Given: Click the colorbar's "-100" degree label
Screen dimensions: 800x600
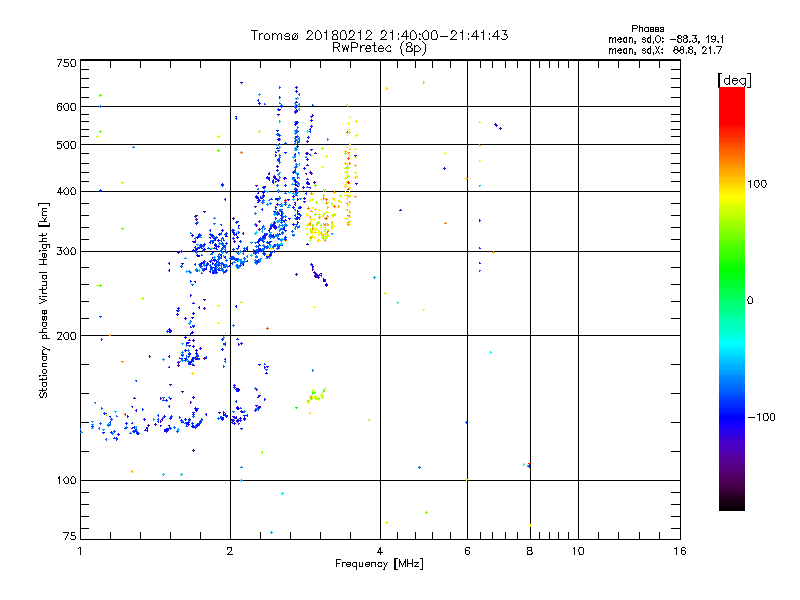Looking at the screenshot, I should 762,417.
